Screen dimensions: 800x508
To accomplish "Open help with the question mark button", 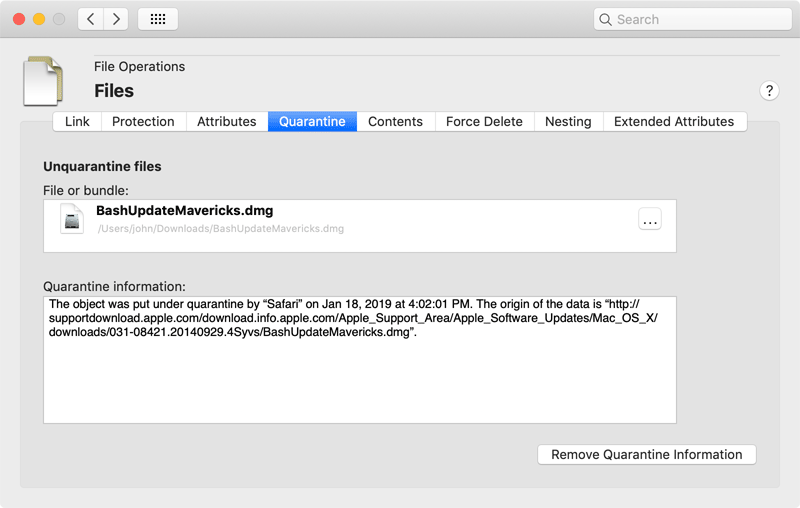I will [769, 91].
